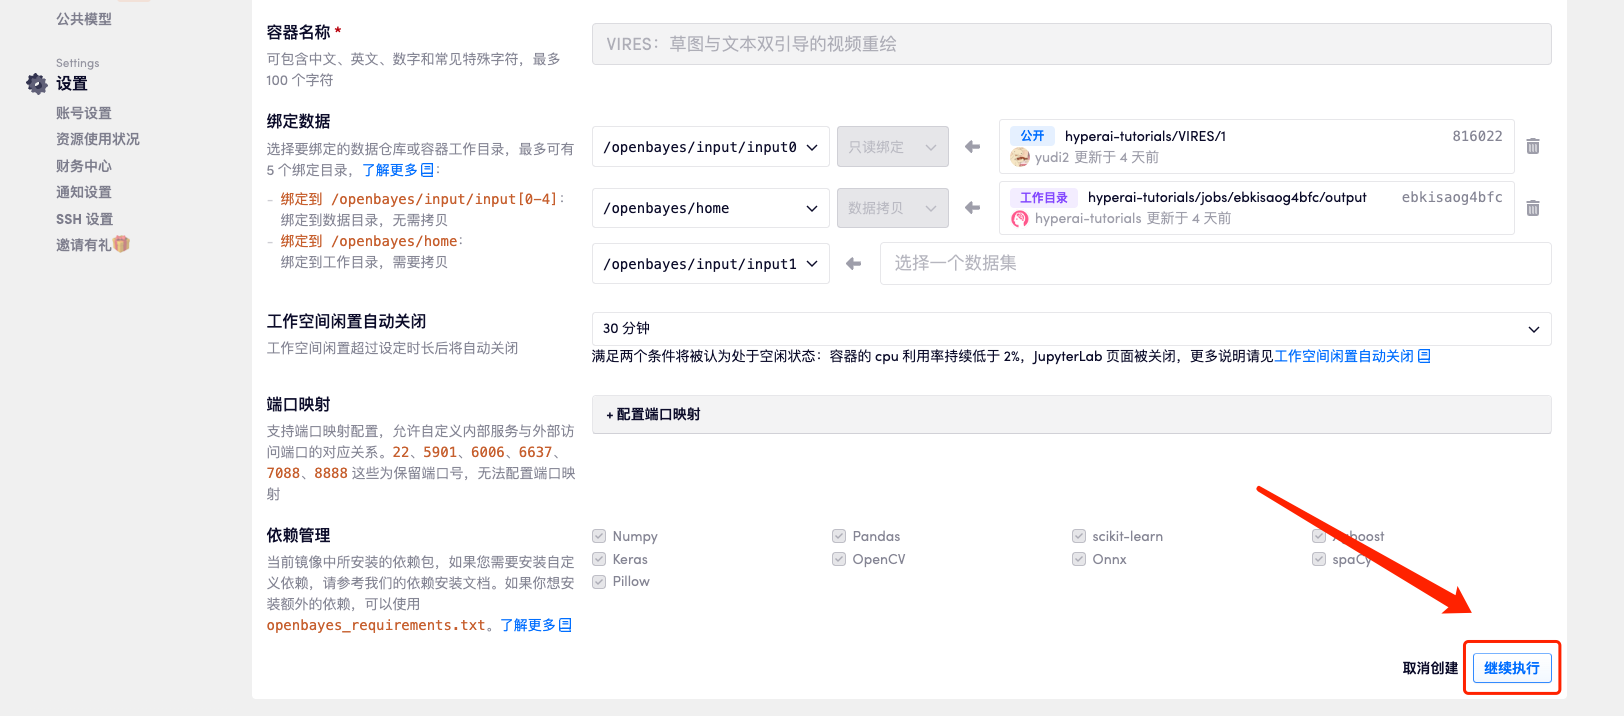1624x716 pixels.
Task: Click the left arrow beside input1 path
Action: 853,264
